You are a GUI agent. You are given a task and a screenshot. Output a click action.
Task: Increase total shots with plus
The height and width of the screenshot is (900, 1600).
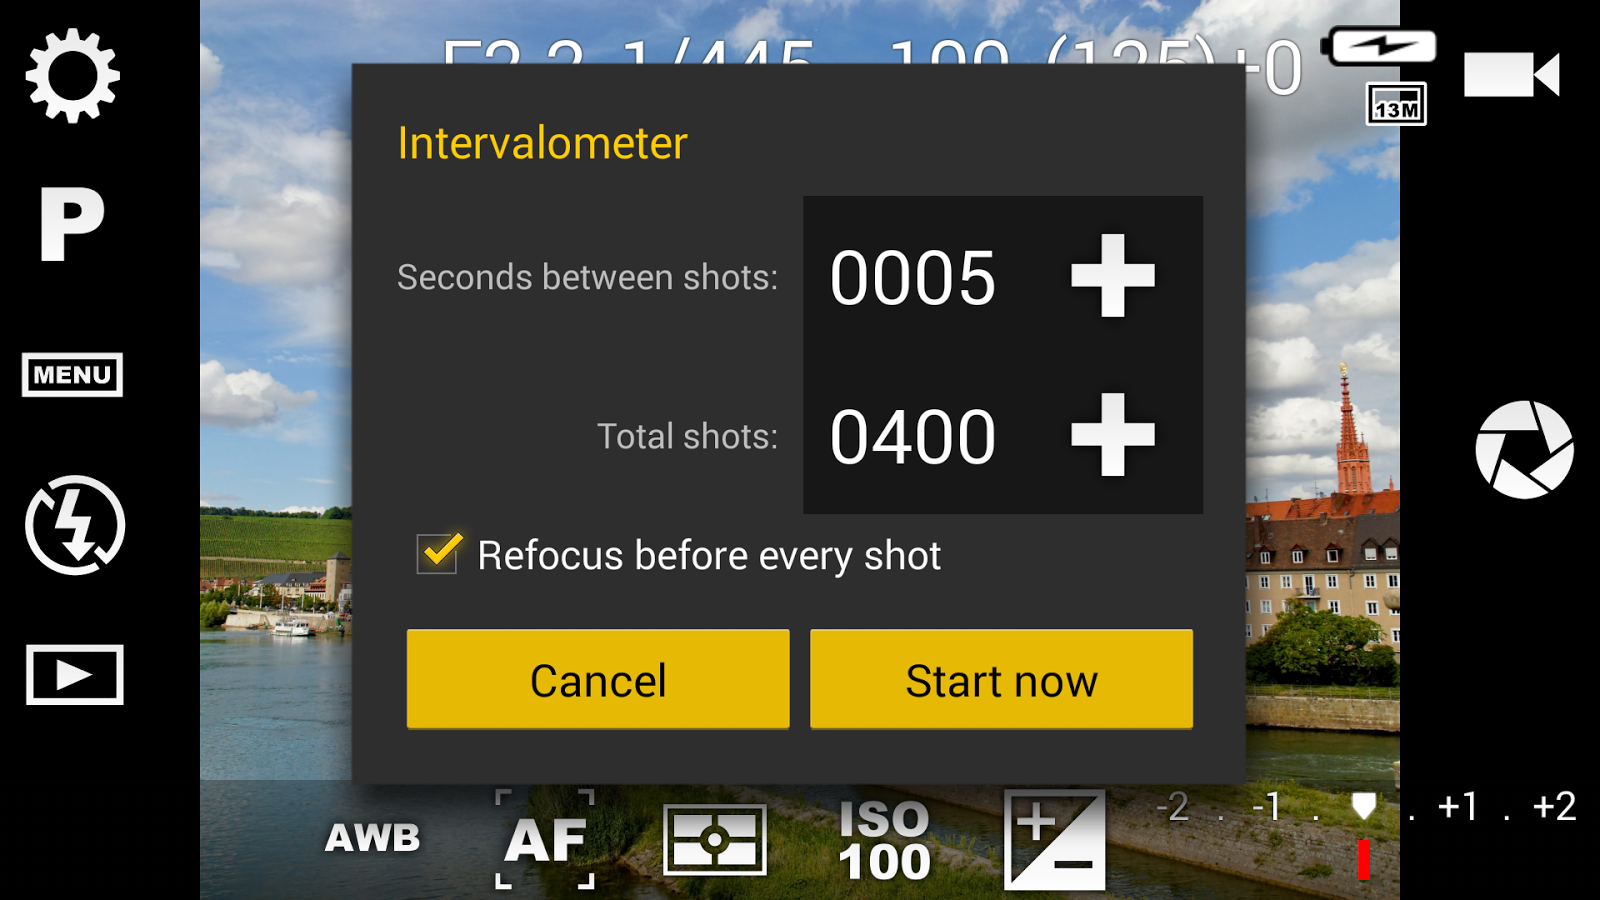tap(1113, 435)
